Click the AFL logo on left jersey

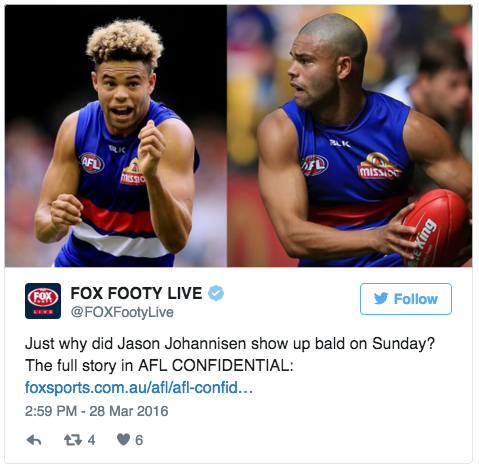[x=92, y=163]
